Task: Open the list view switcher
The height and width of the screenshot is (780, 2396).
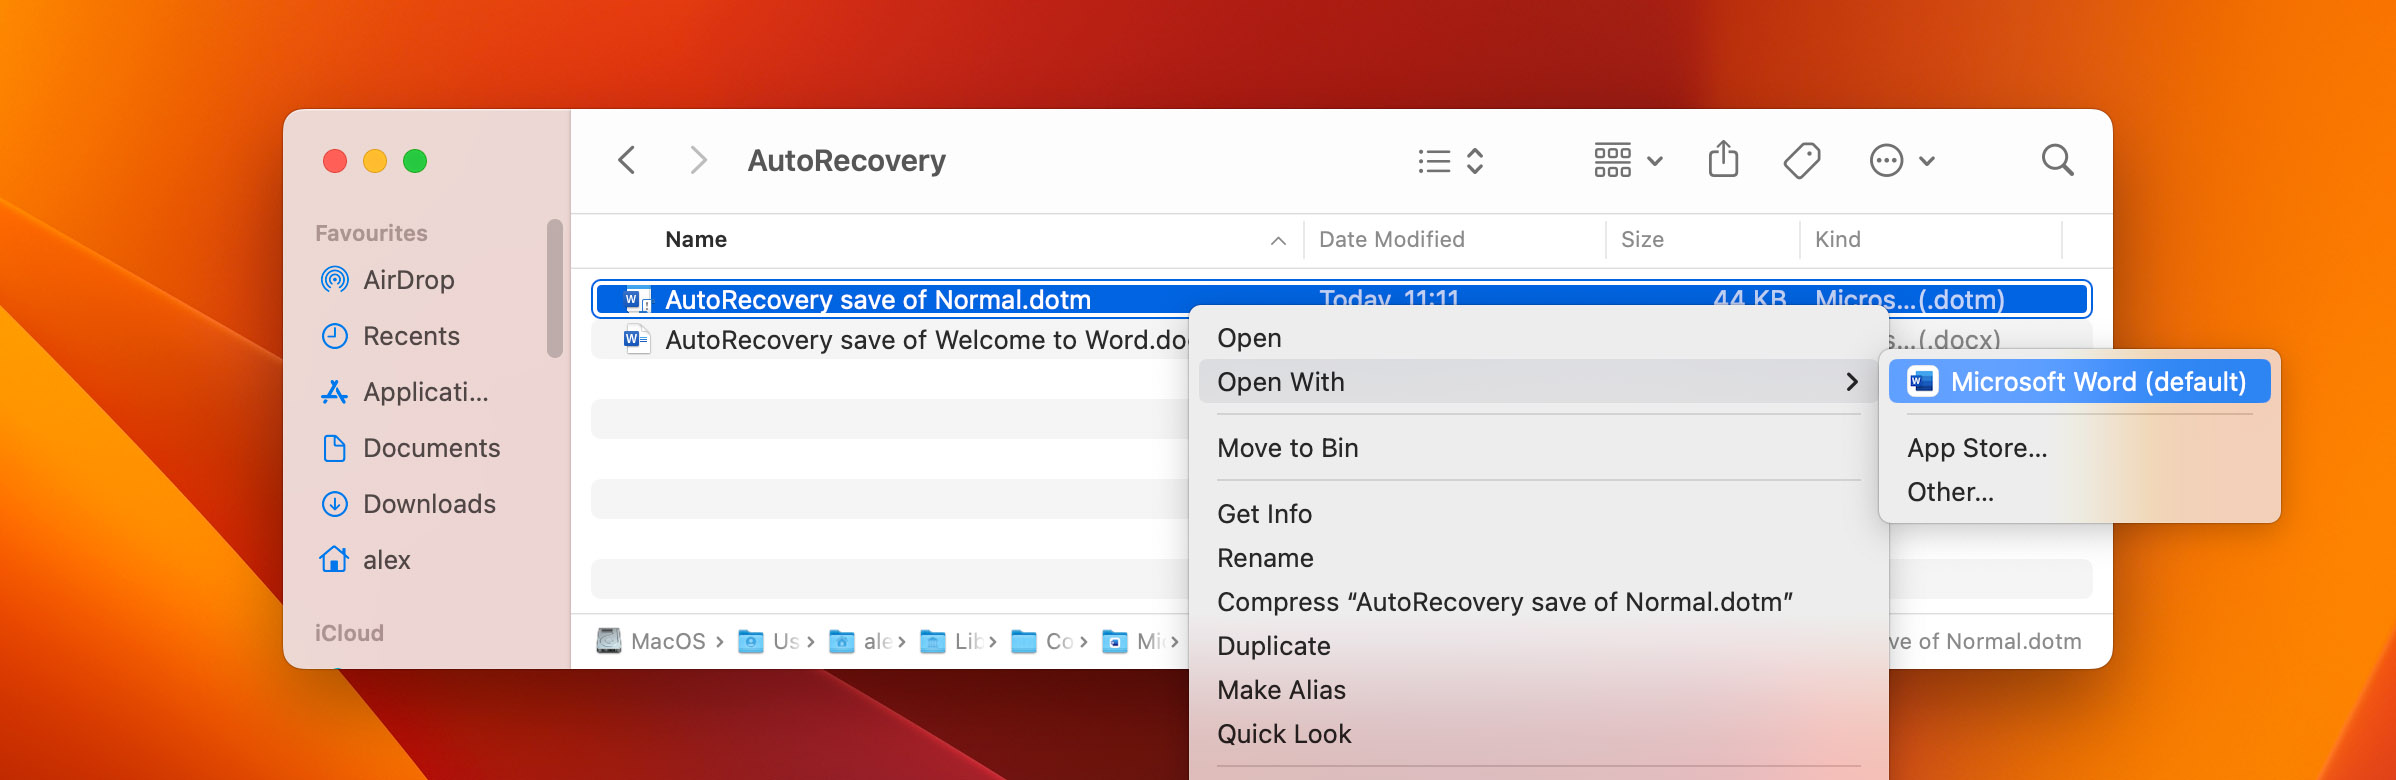Action: click(x=1450, y=161)
